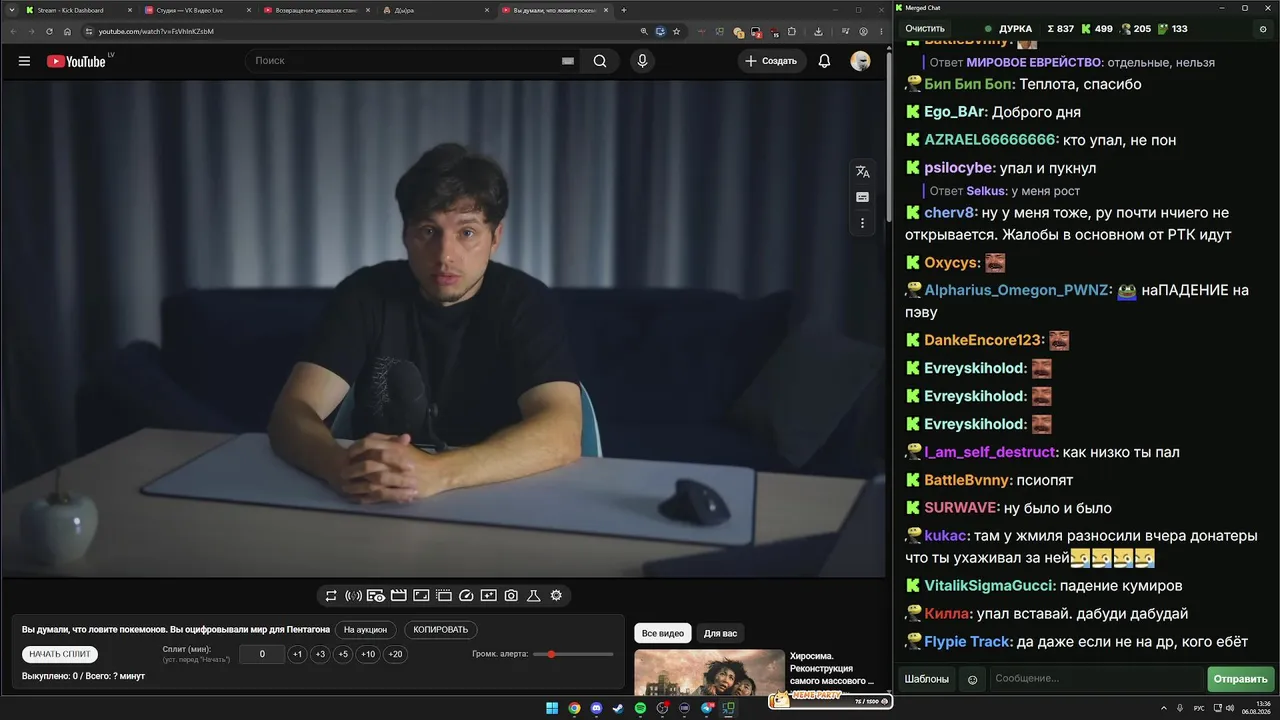Toggle the loop icon in the player toolbar
Image resolution: width=1280 pixels, height=720 pixels.
[x=331, y=595]
